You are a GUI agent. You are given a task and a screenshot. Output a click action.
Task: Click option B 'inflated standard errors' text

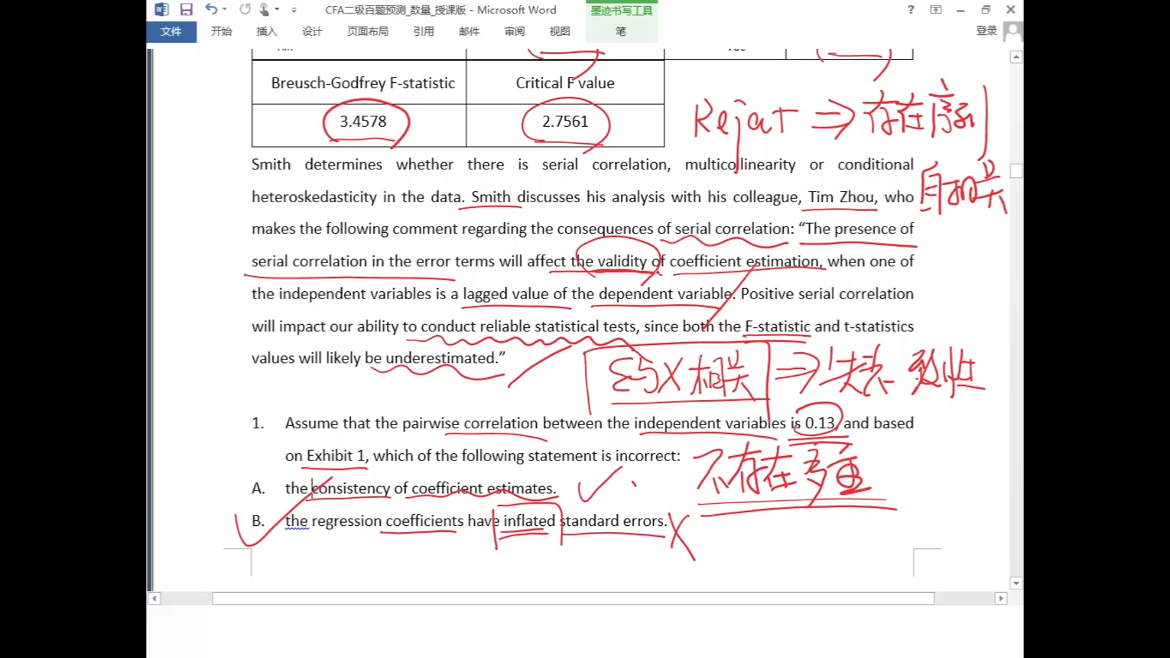tap(585, 521)
